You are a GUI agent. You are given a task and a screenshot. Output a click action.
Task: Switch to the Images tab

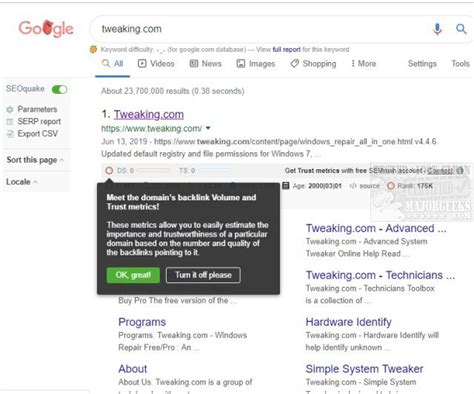(256, 64)
